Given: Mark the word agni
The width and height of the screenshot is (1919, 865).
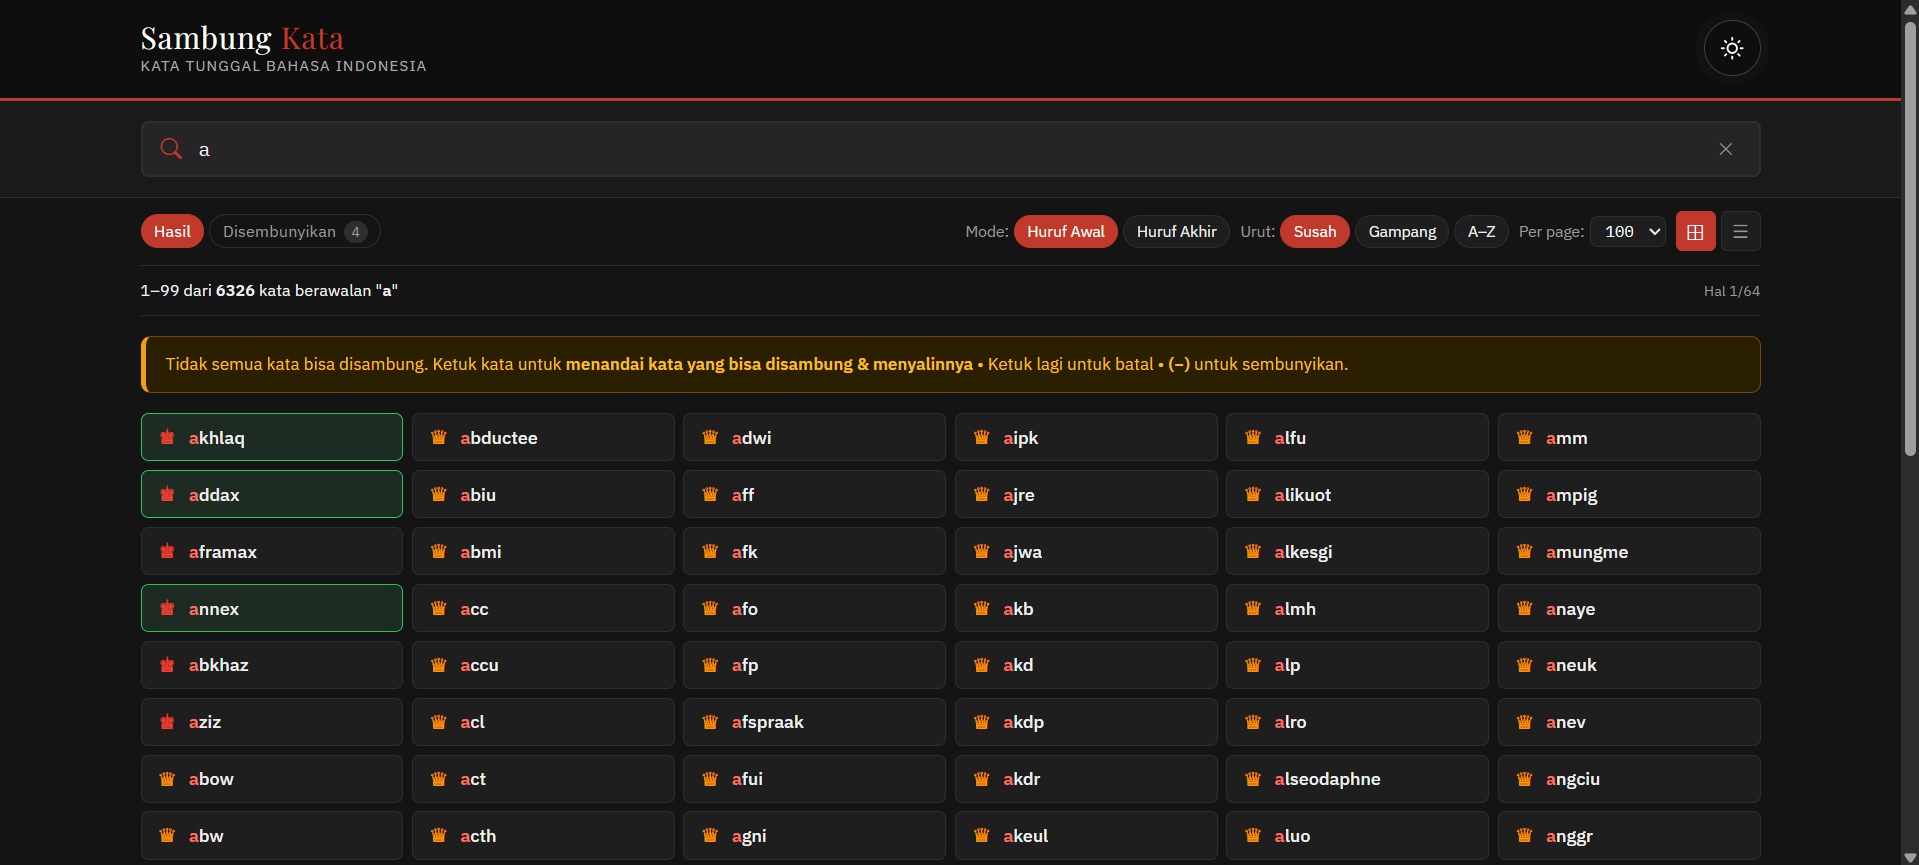Looking at the screenshot, I should [814, 836].
